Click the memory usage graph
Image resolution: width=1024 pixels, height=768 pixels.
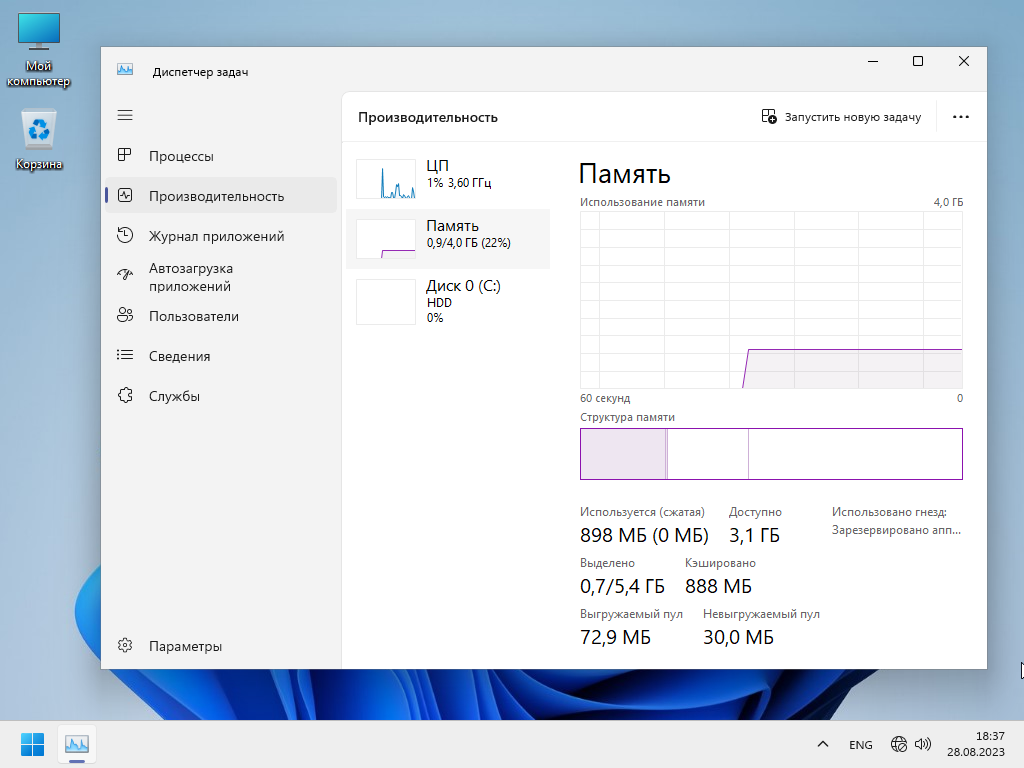click(x=771, y=300)
